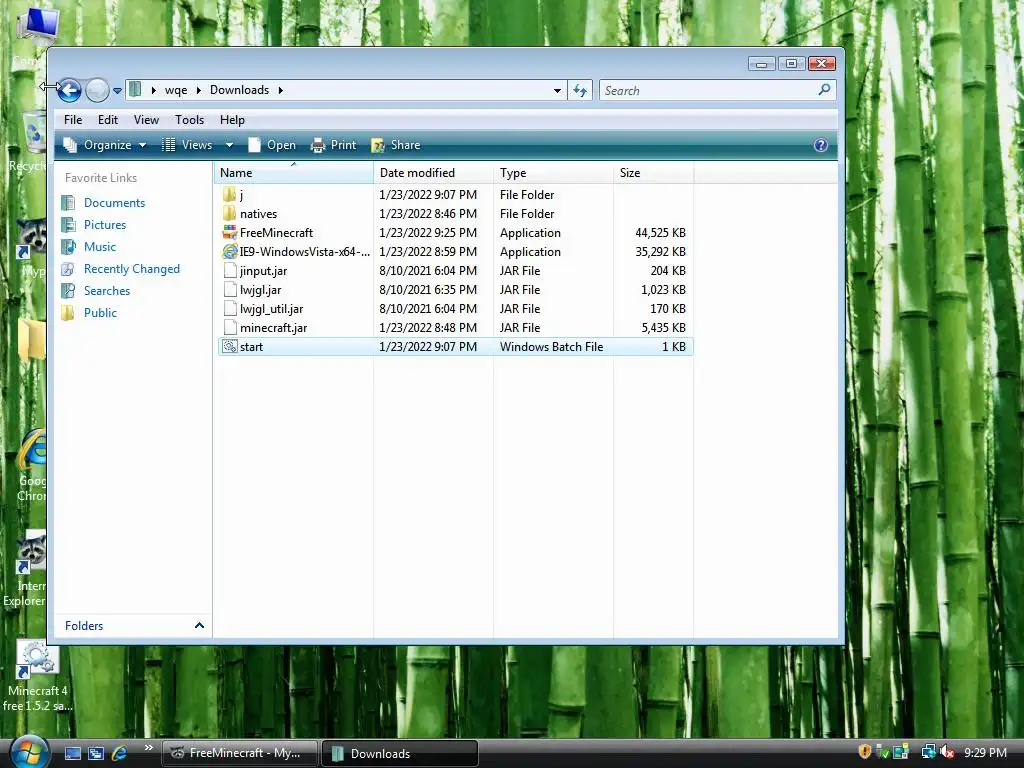Click the Share toolbar button
This screenshot has height=768, width=1024.
pyautogui.click(x=395, y=145)
